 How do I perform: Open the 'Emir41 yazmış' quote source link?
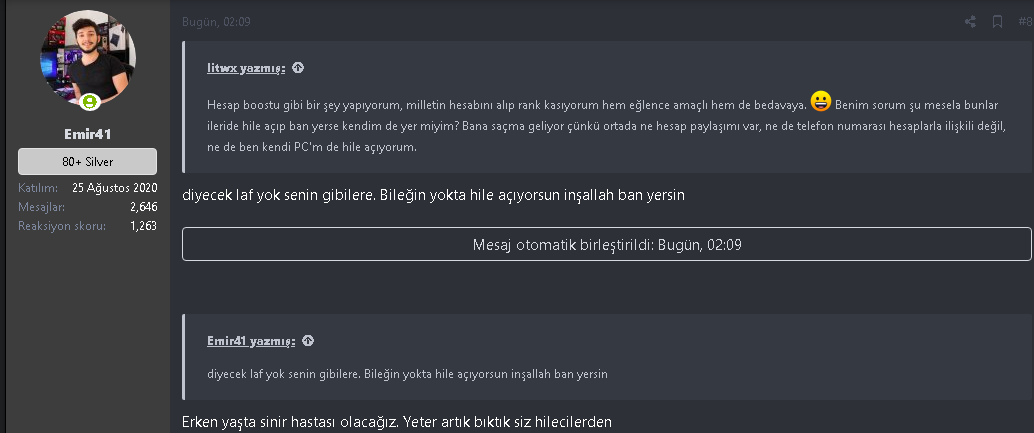pos(250,340)
